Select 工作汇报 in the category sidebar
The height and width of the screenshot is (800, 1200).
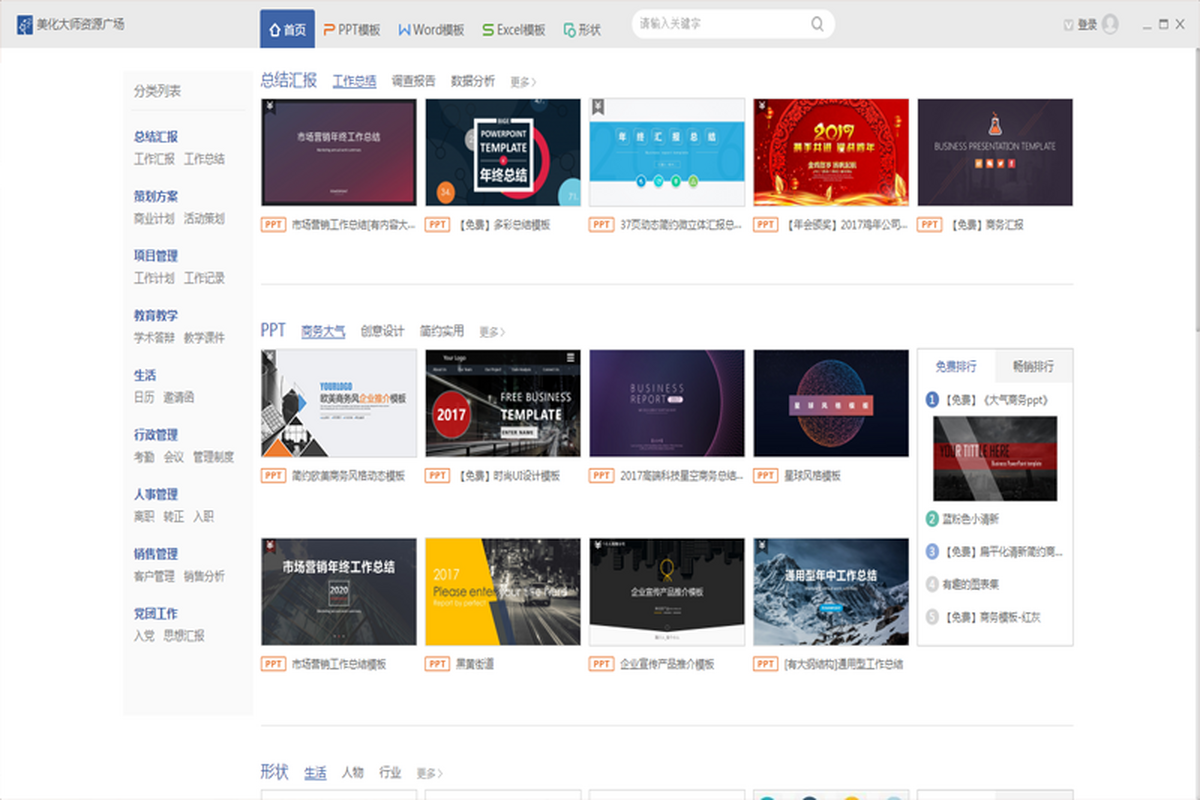click(154, 159)
